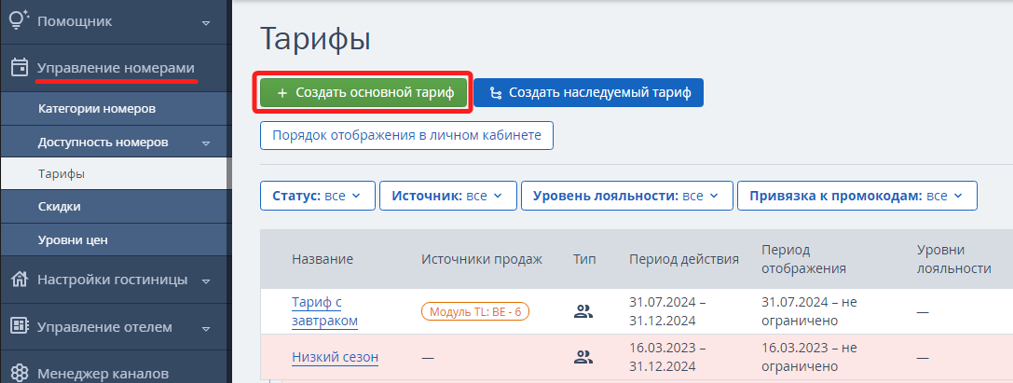Open the Уровни цен sidebar item

(x=72, y=240)
